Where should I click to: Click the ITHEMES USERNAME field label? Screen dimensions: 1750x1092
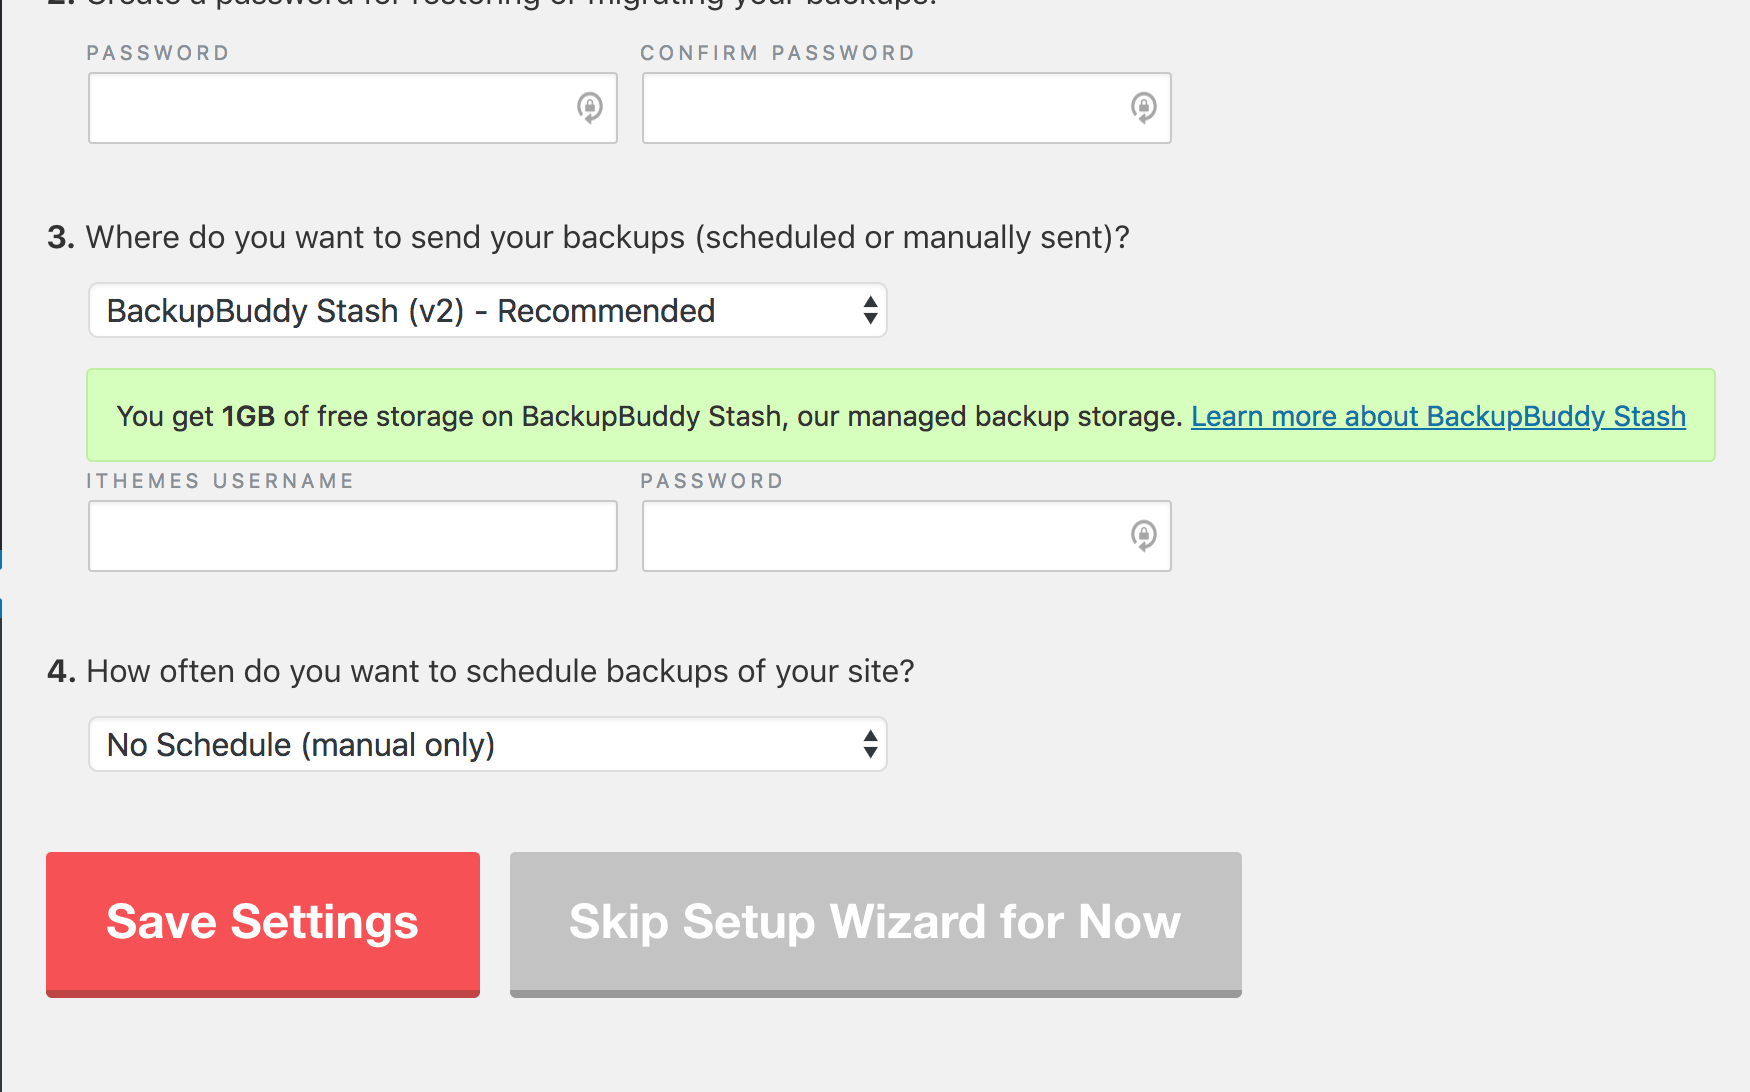(x=221, y=481)
